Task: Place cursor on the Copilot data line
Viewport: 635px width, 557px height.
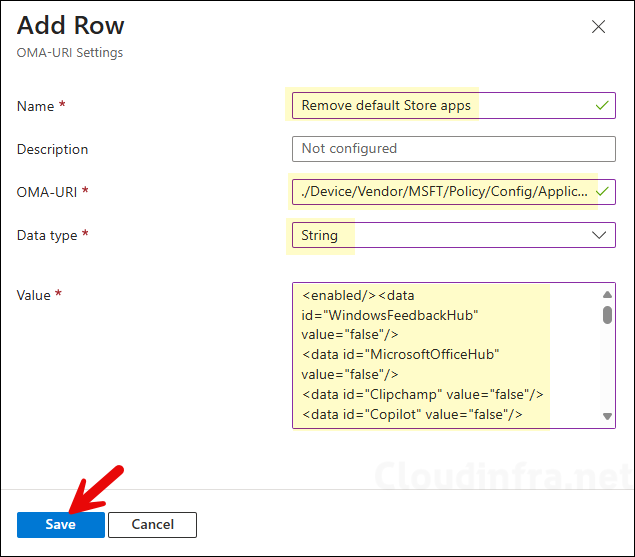Action: click(410, 414)
